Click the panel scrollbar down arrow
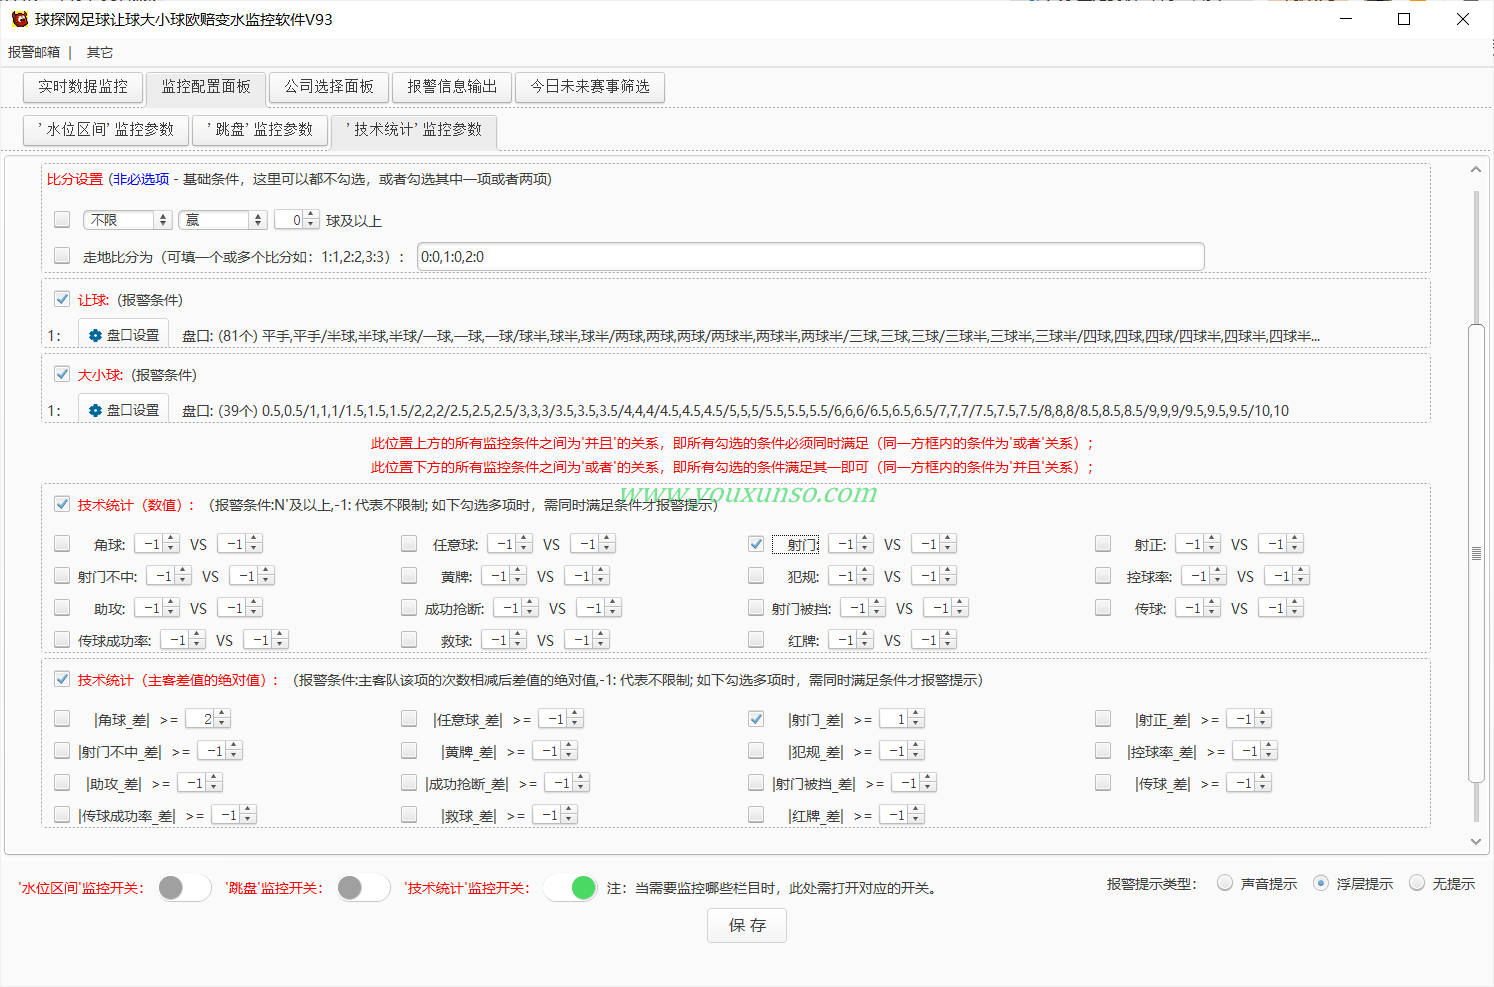The height and width of the screenshot is (987, 1494). click(x=1476, y=842)
